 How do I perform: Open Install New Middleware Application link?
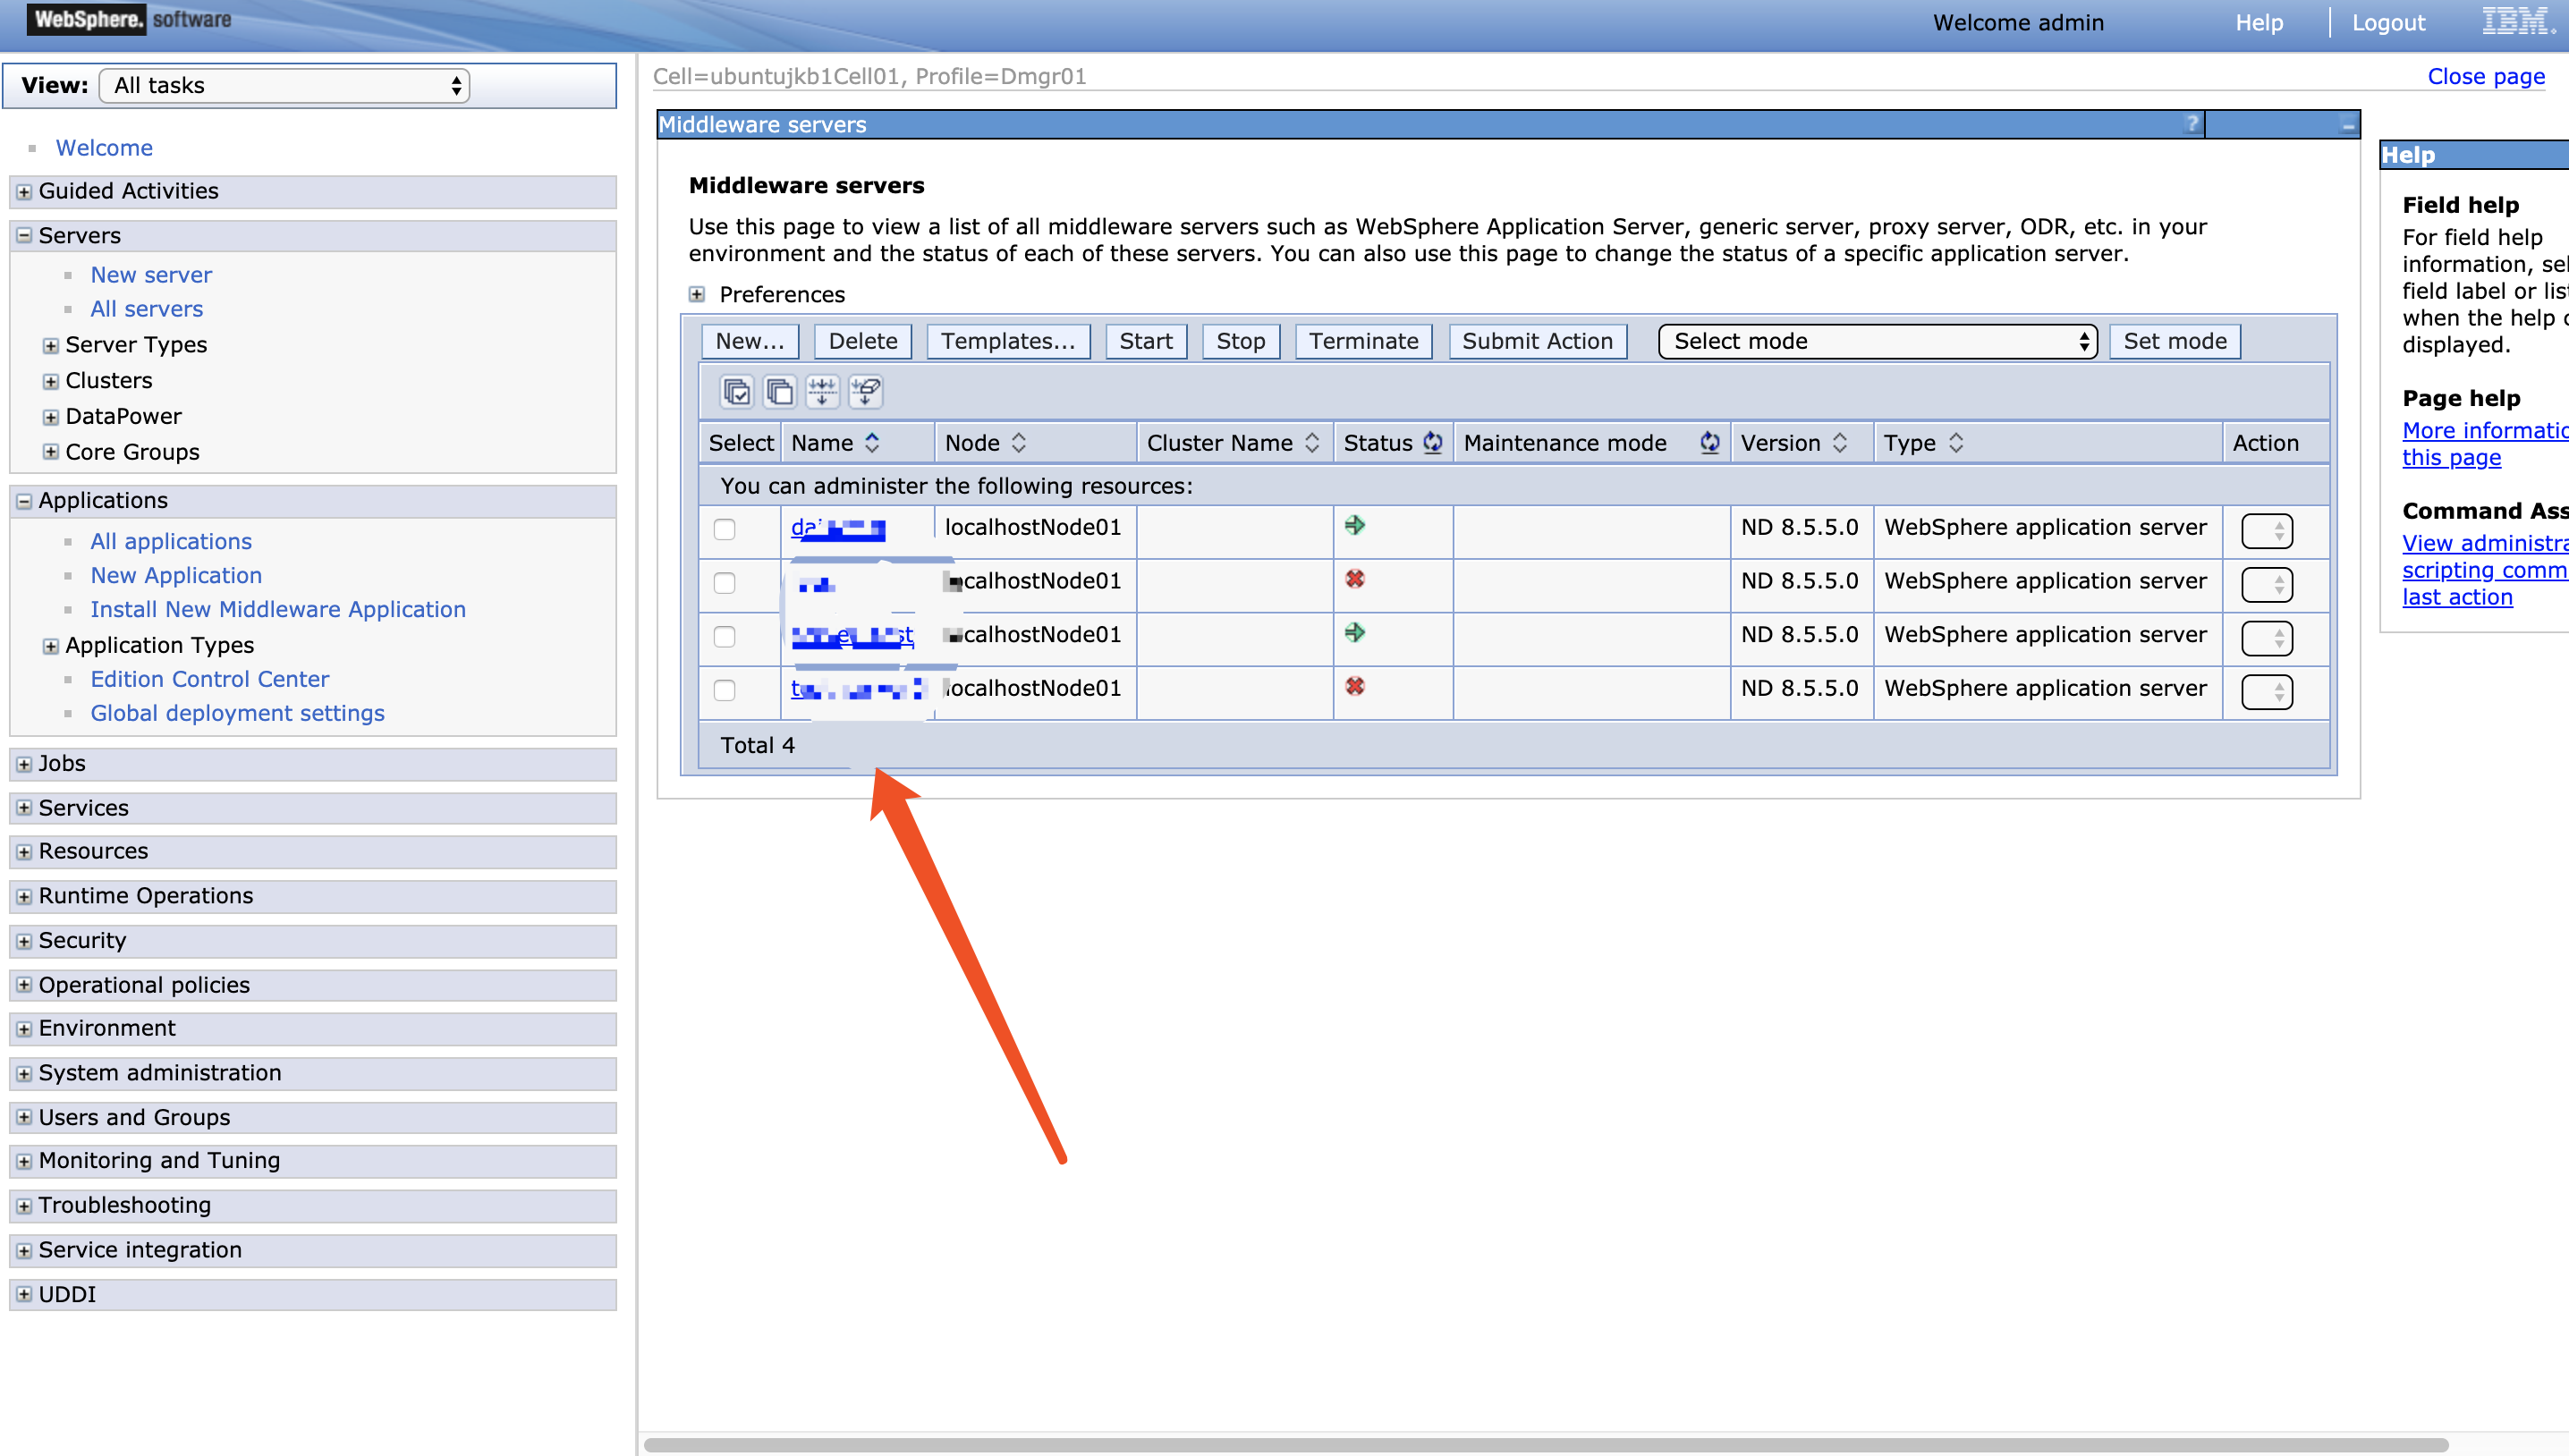pyautogui.click(x=278, y=610)
